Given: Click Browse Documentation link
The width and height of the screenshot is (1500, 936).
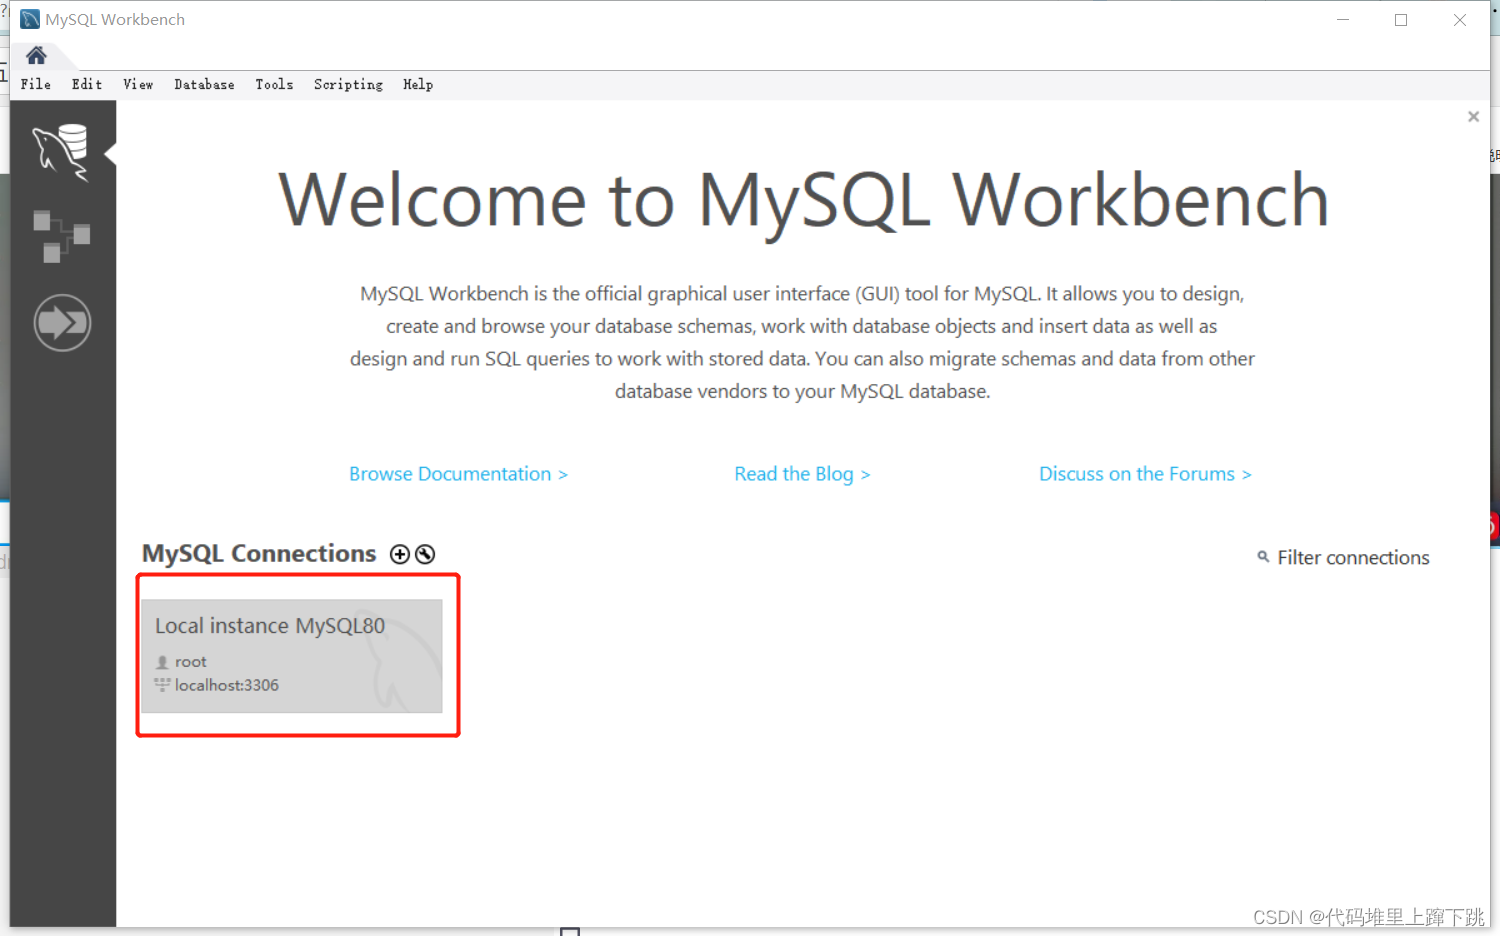Looking at the screenshot, I should click(458, 474).
